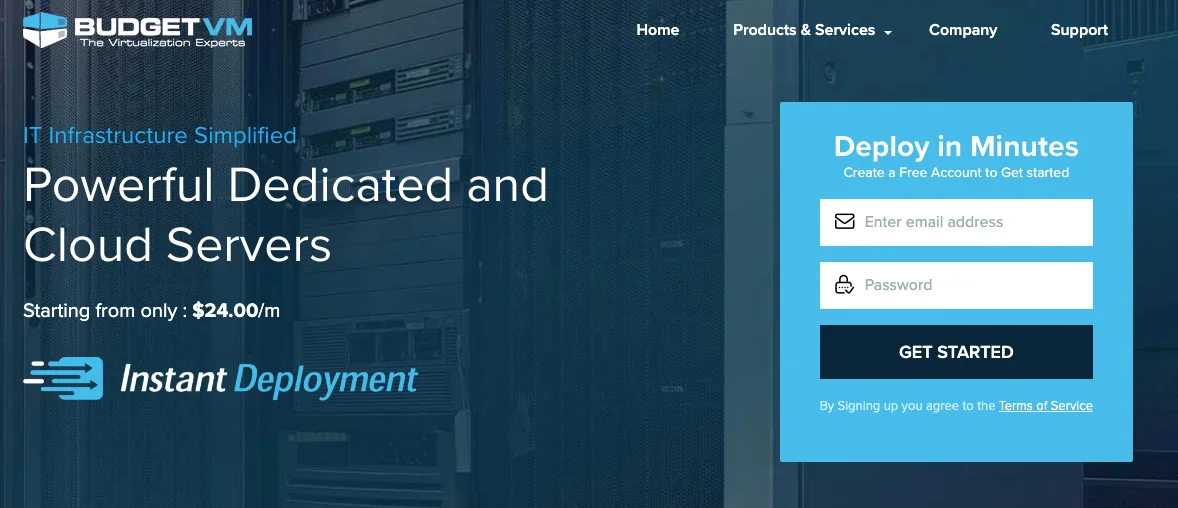This screenshot has height=508, width=1178.
Task: Open the Terms of Service link
Action: (x=1046, y=406)
